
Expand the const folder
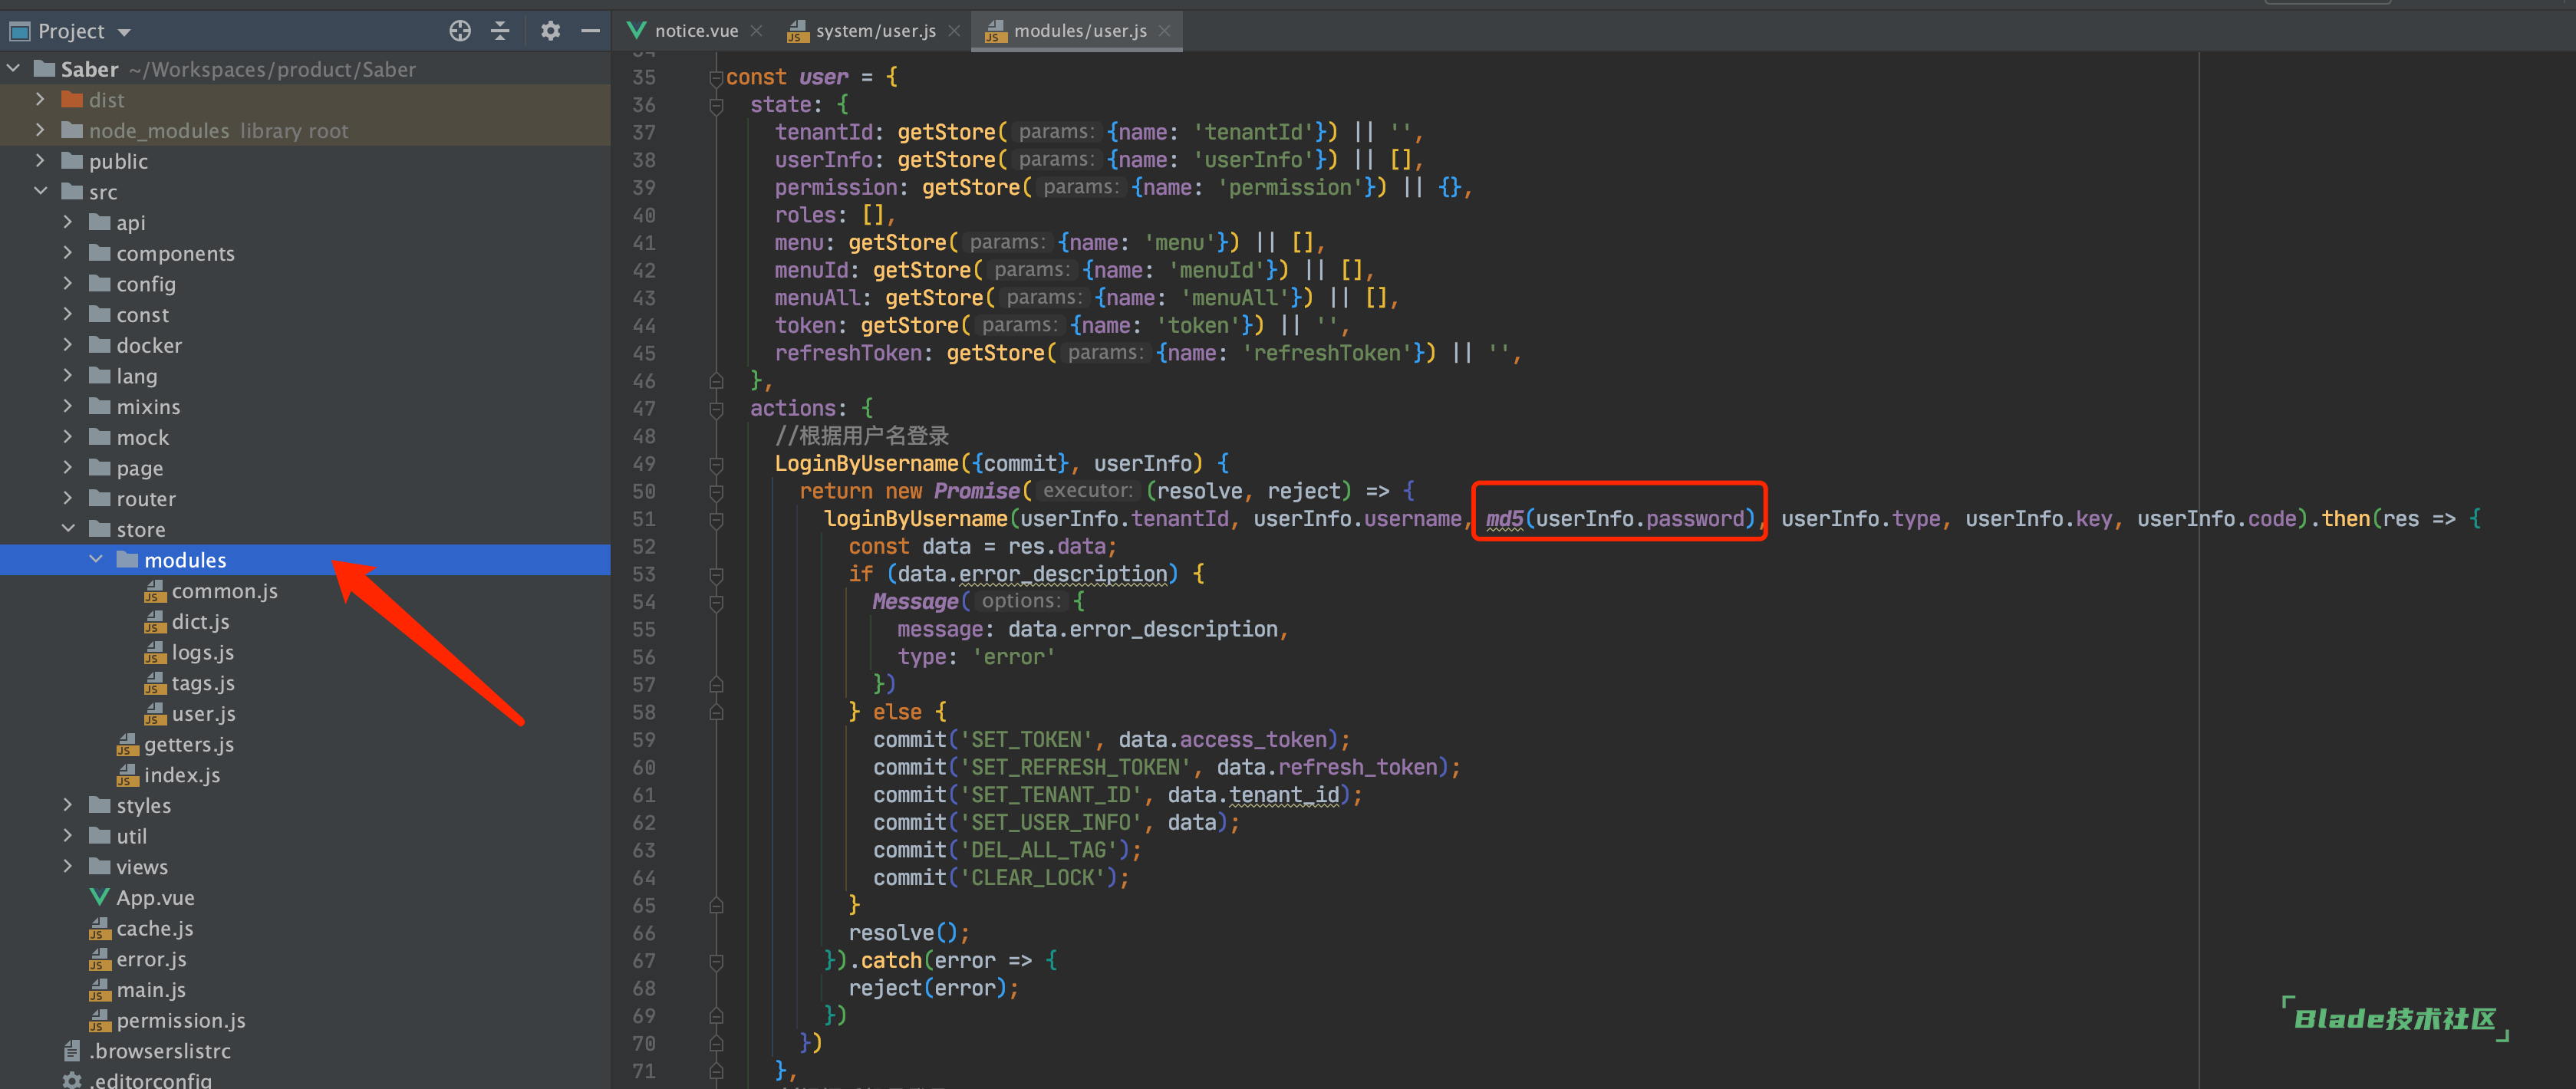pos(68,314)
